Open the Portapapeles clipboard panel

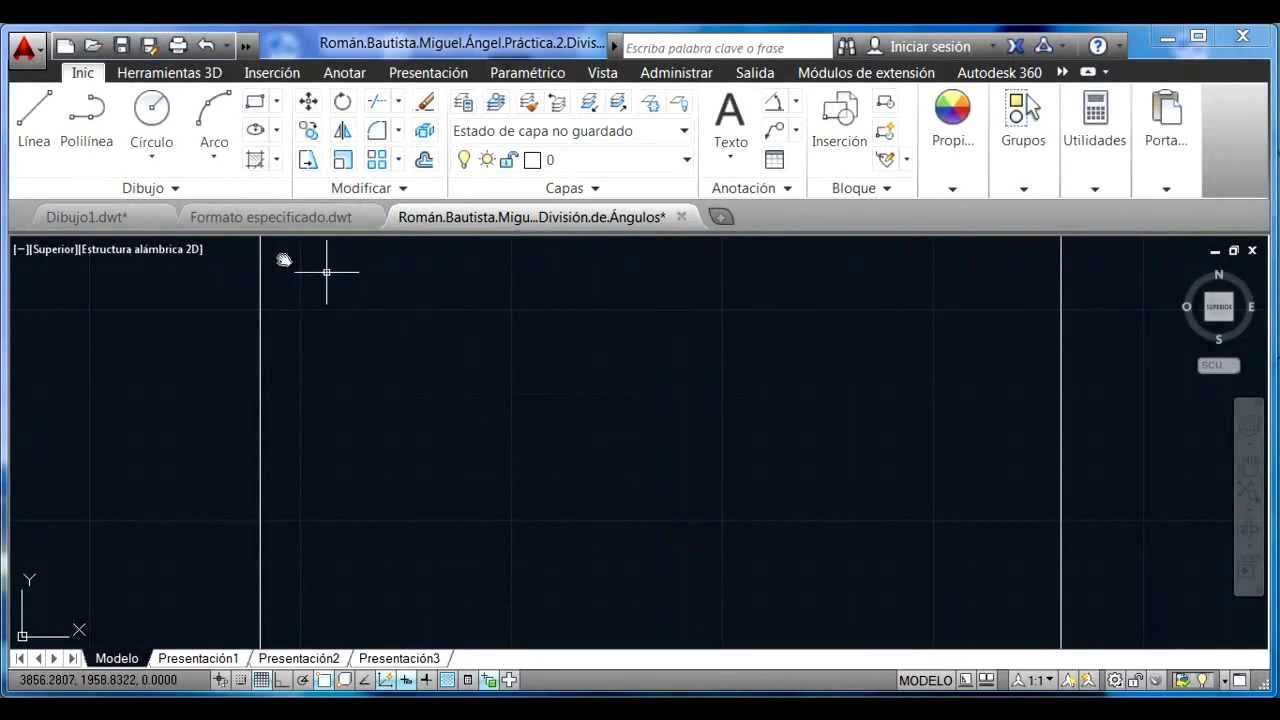1166,120
